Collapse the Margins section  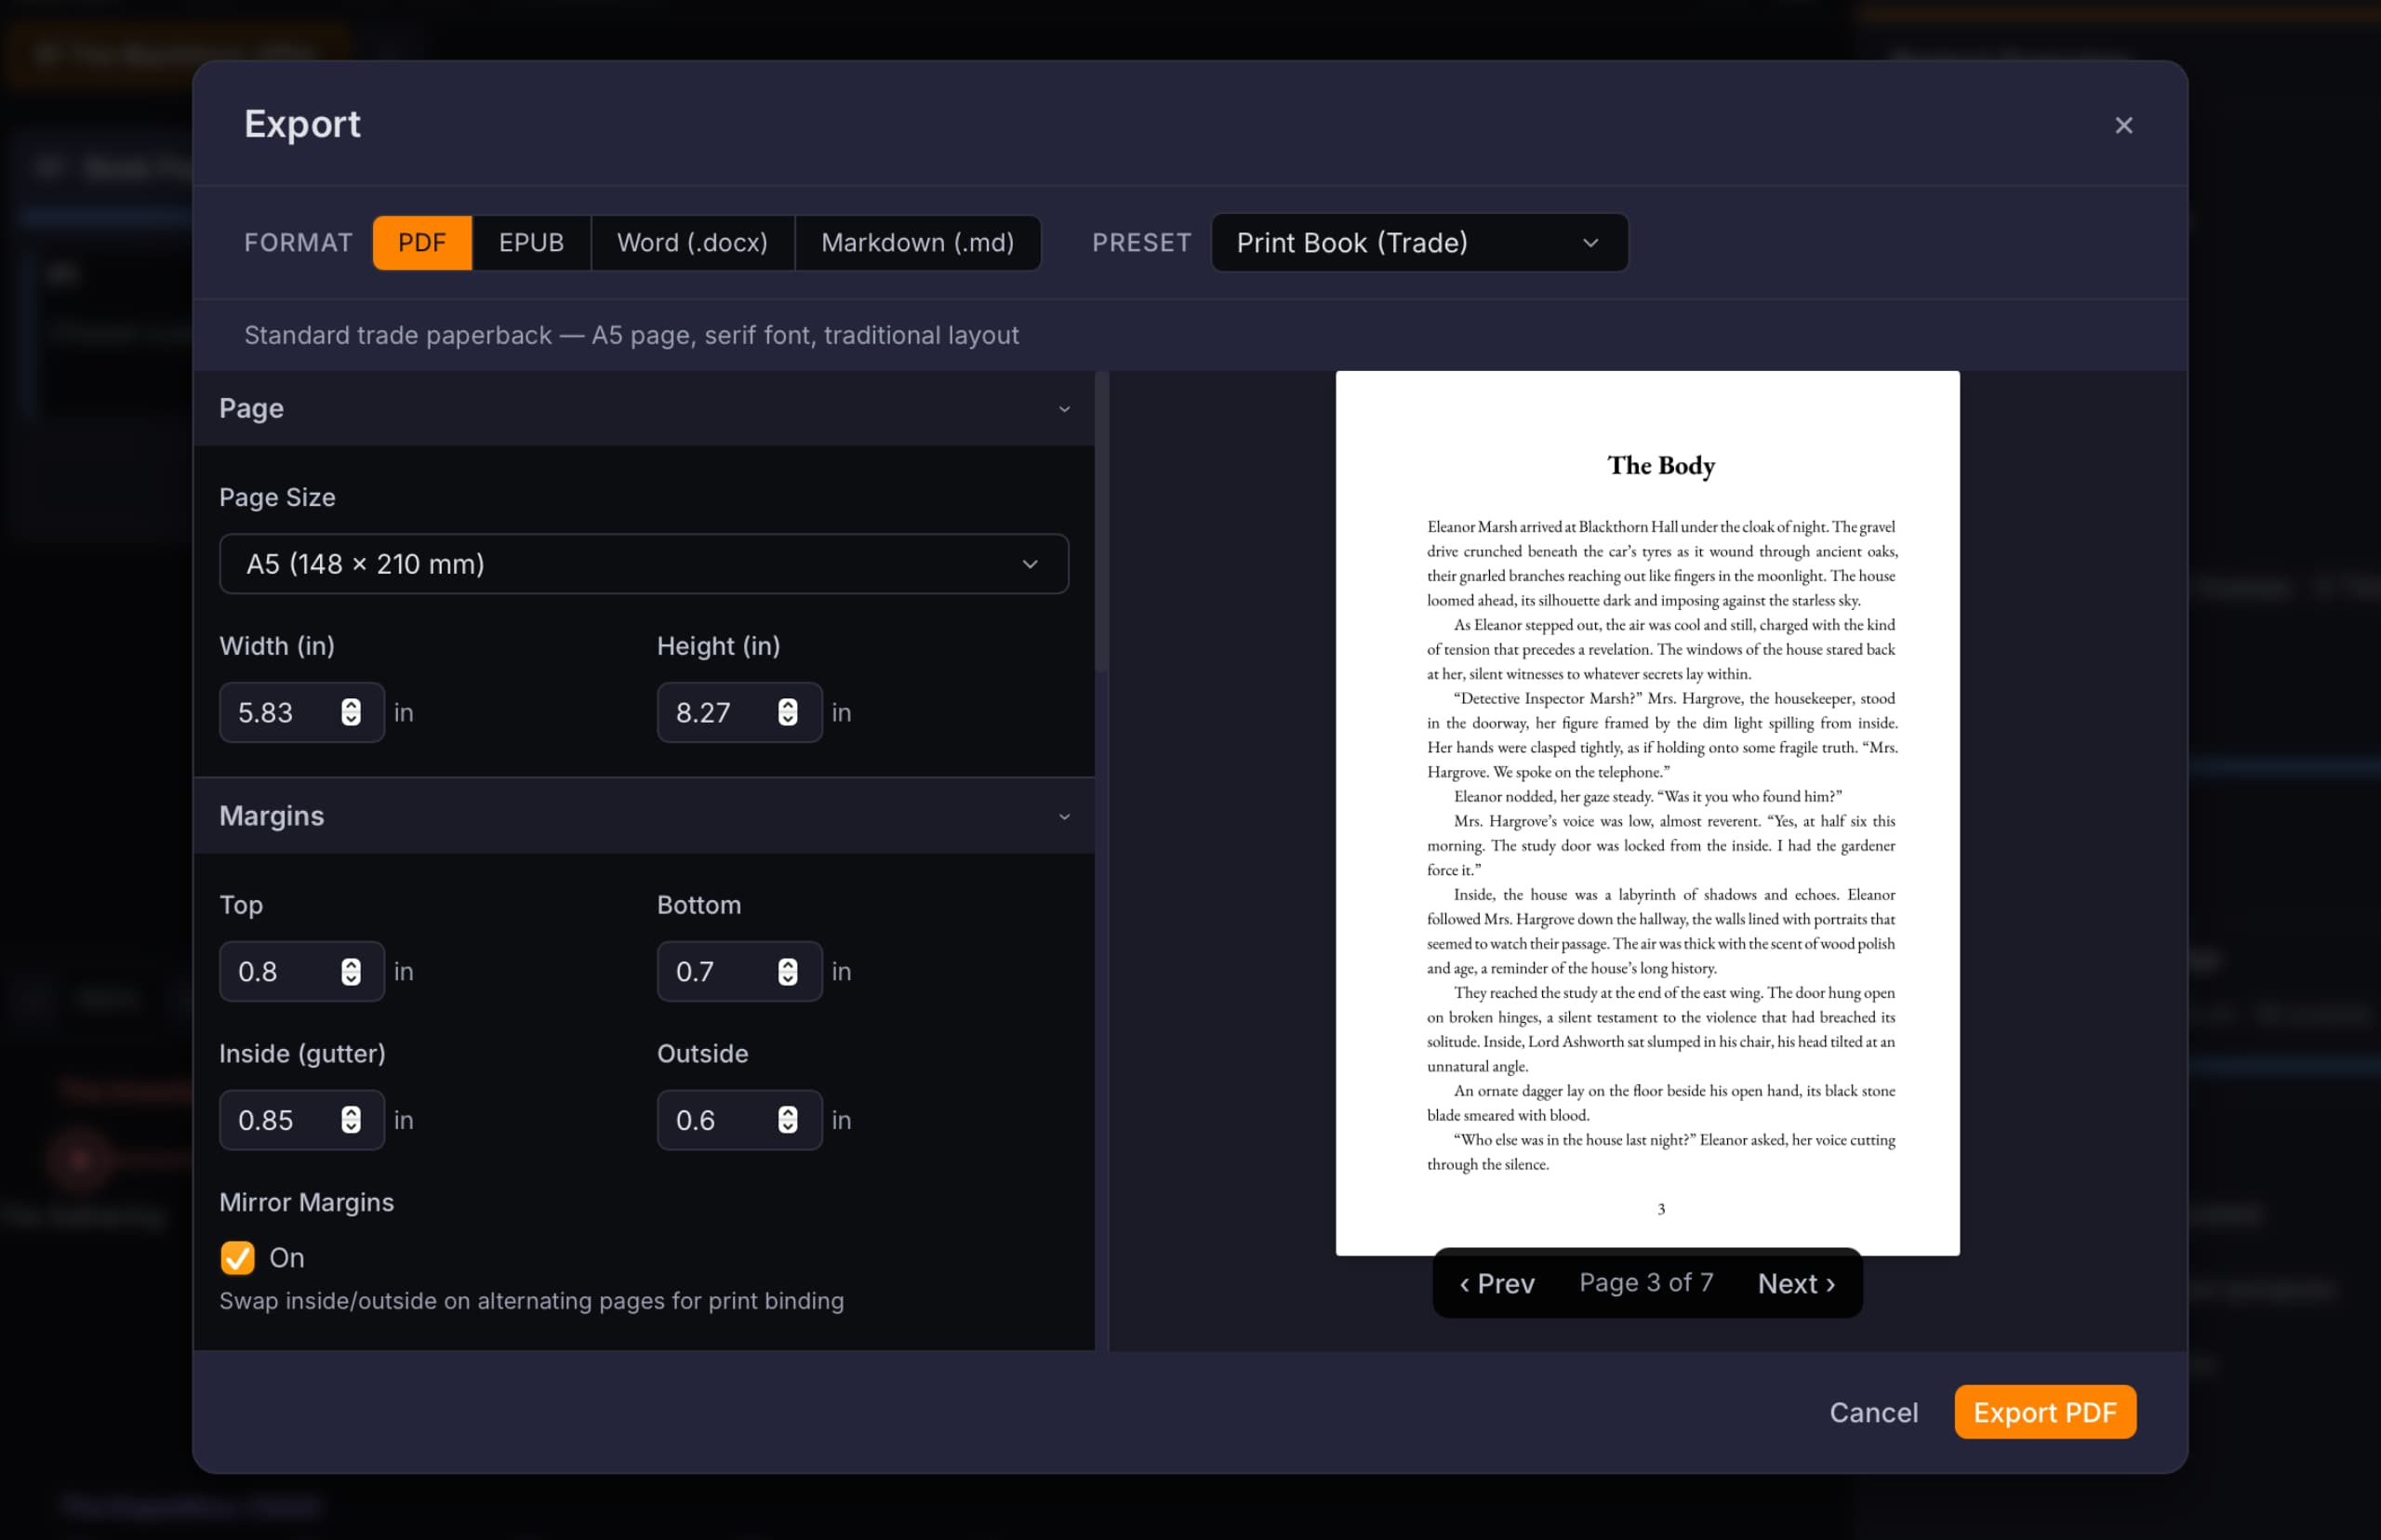pyautogui.click(x=644, y=816)
